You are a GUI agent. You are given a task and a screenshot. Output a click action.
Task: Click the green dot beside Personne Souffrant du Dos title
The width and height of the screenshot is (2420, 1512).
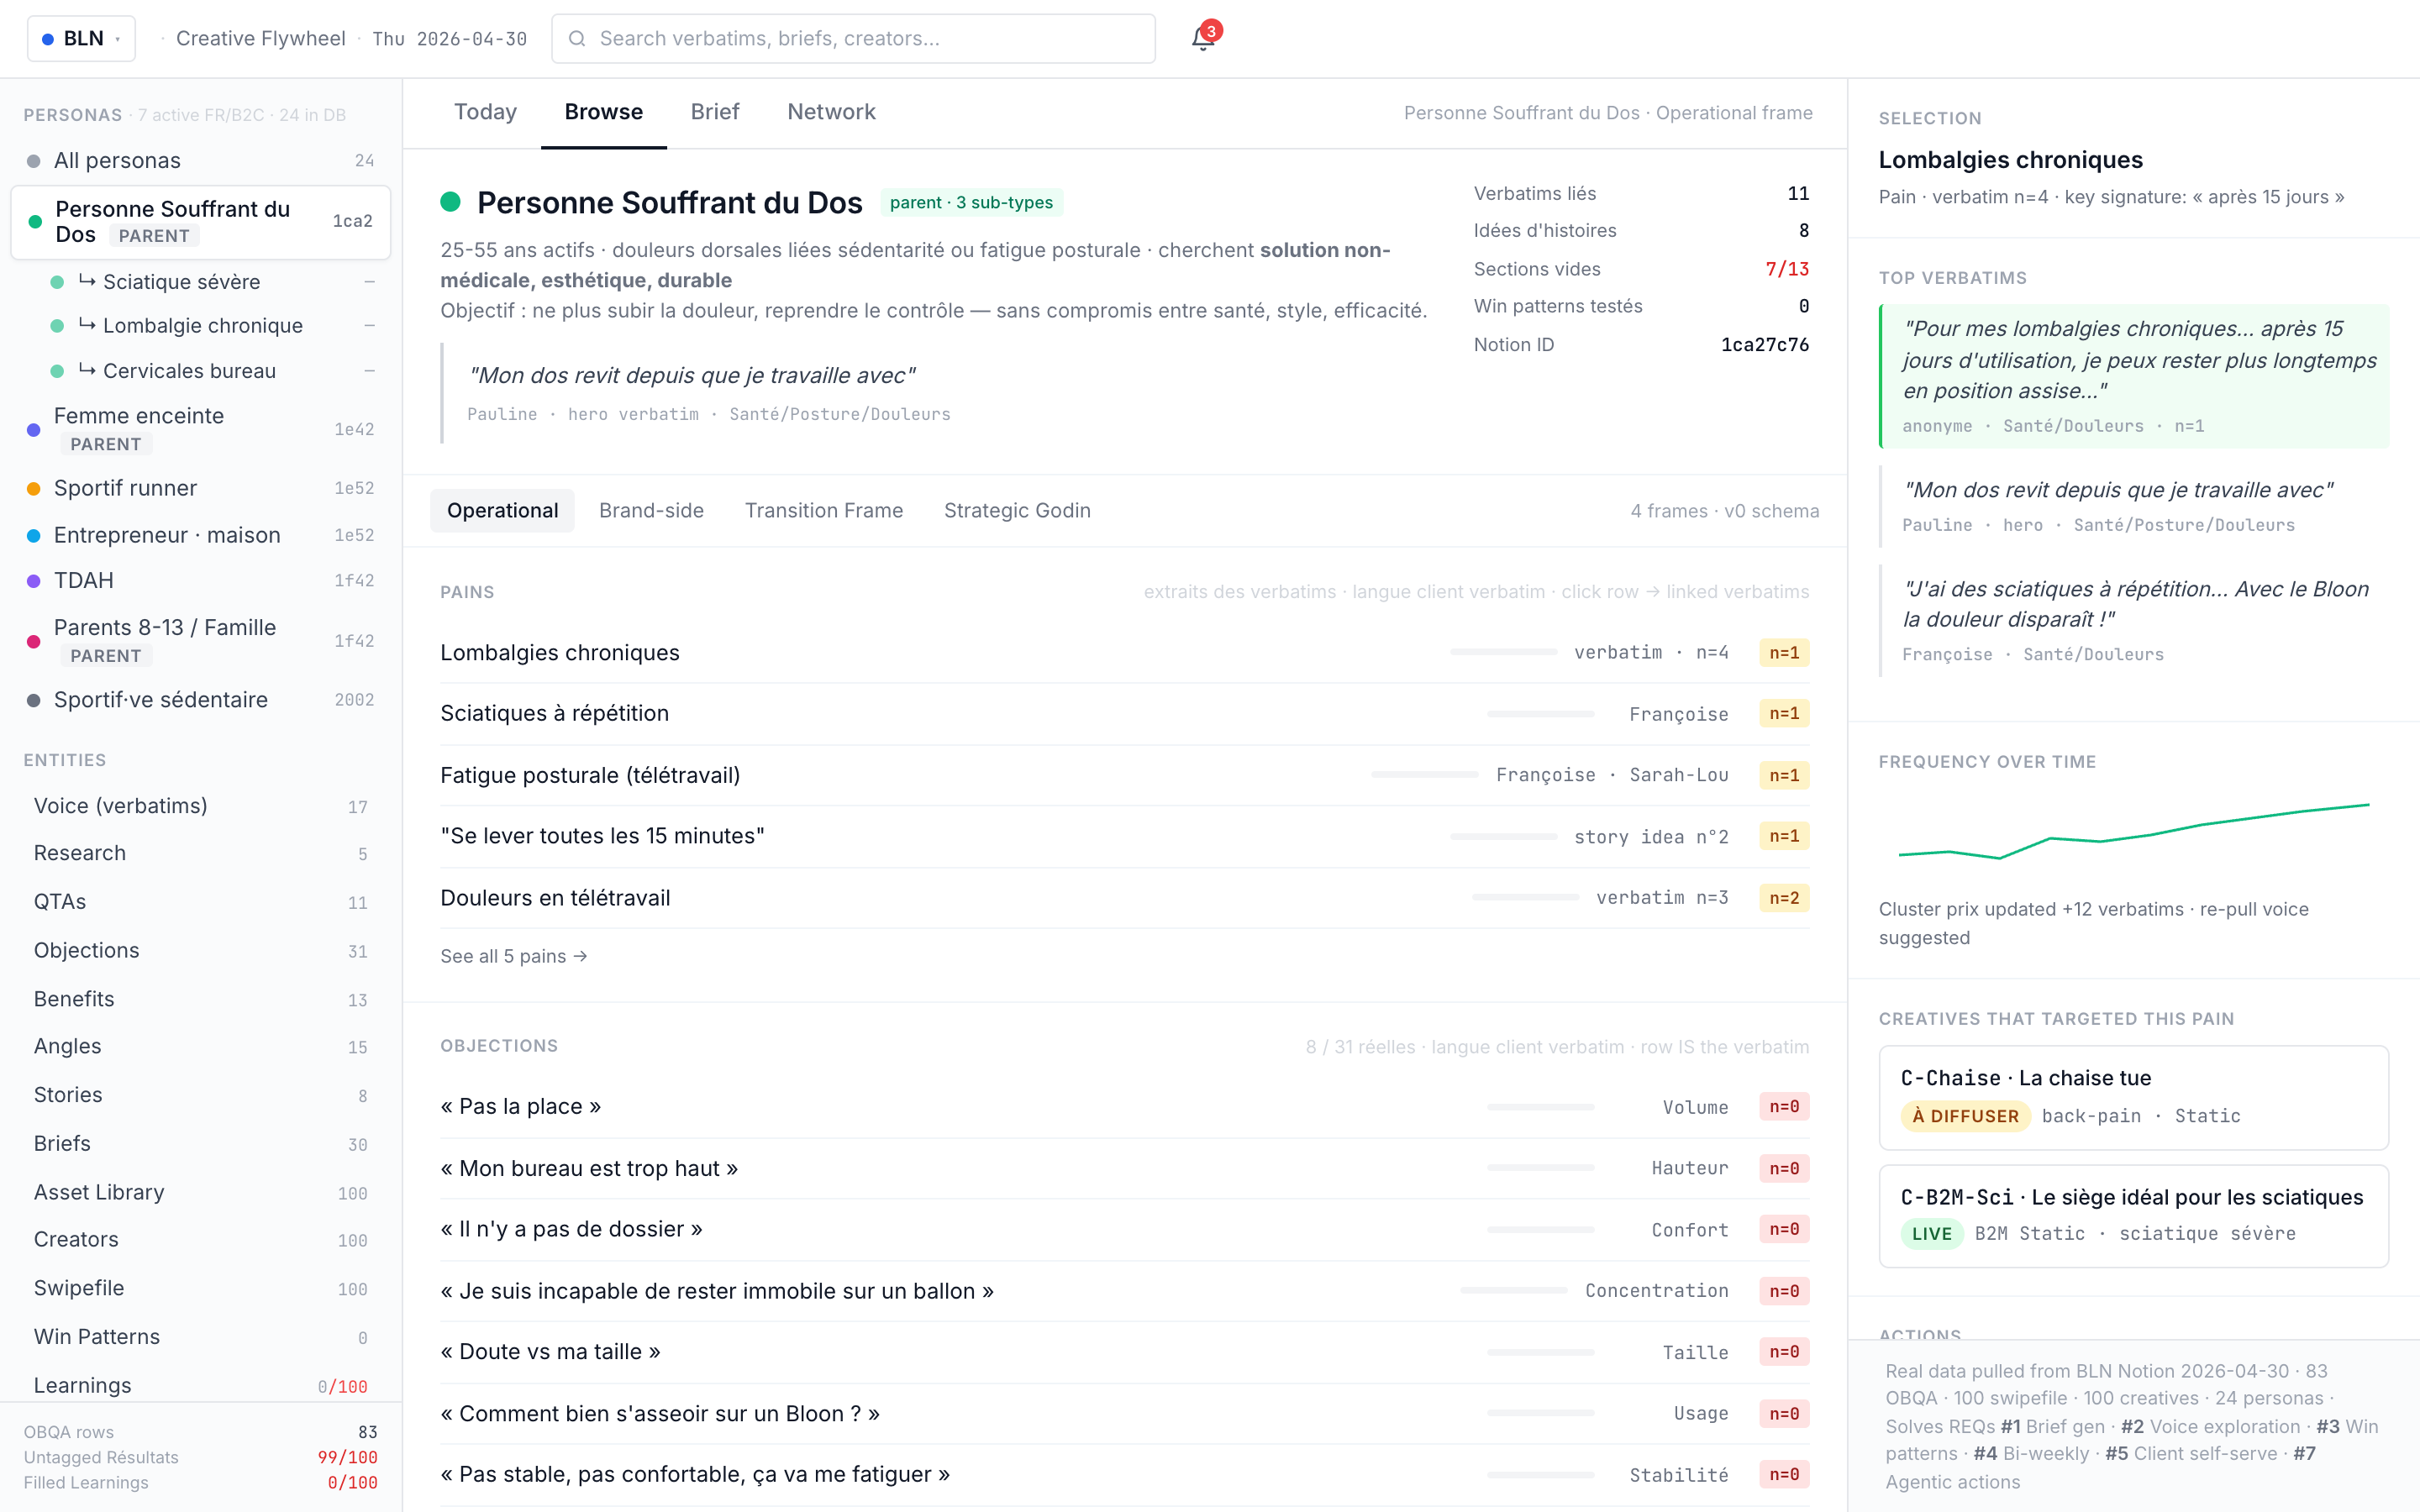pyautogui.click(x=450, y=202)
